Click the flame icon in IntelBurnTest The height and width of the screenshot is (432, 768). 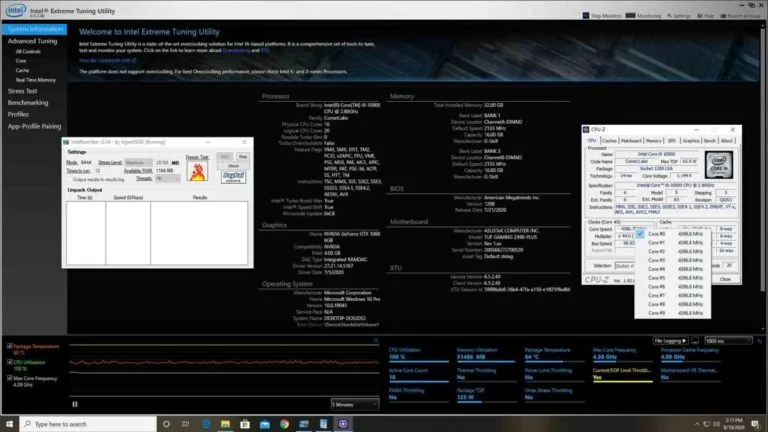(x=197, y=171)
